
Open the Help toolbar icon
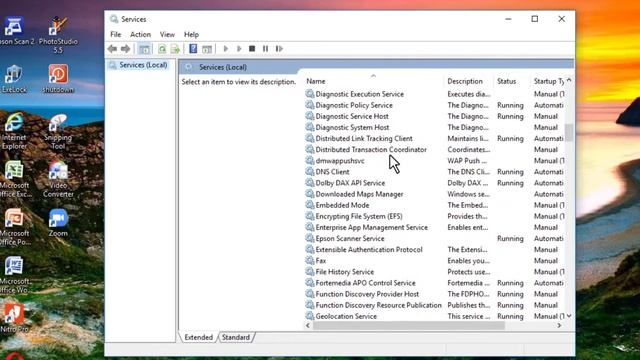tap(193, 49)
